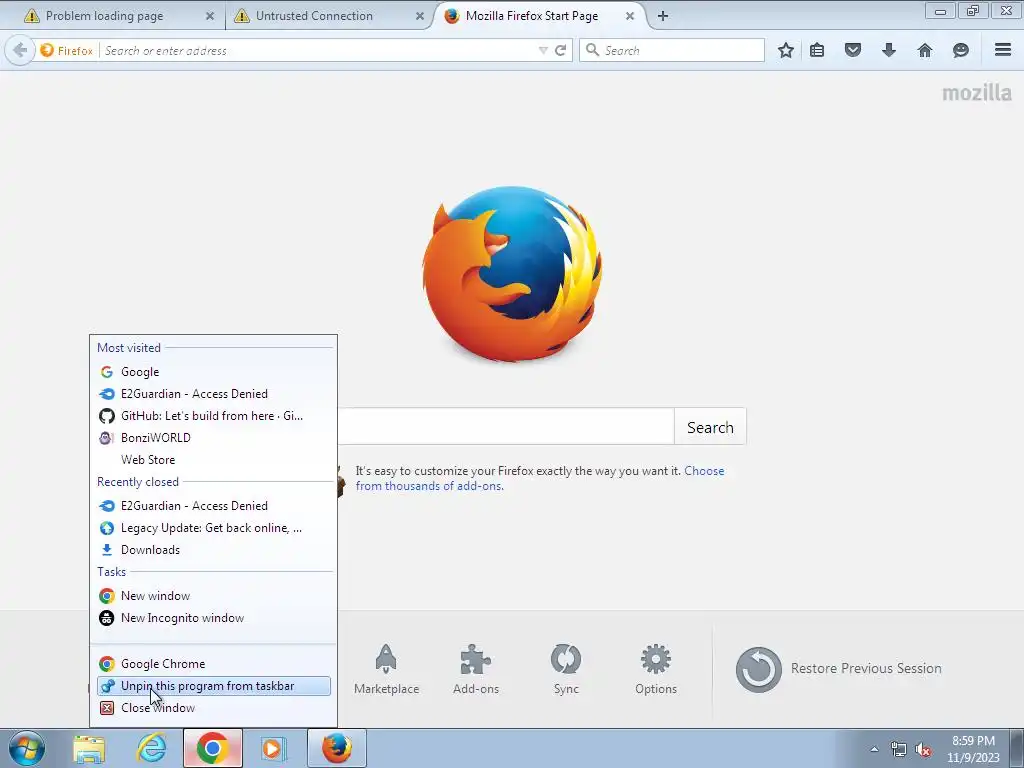Open Downloads in the jump list
The height and width of the screenshot is (768, 1024).
[214, 550]
